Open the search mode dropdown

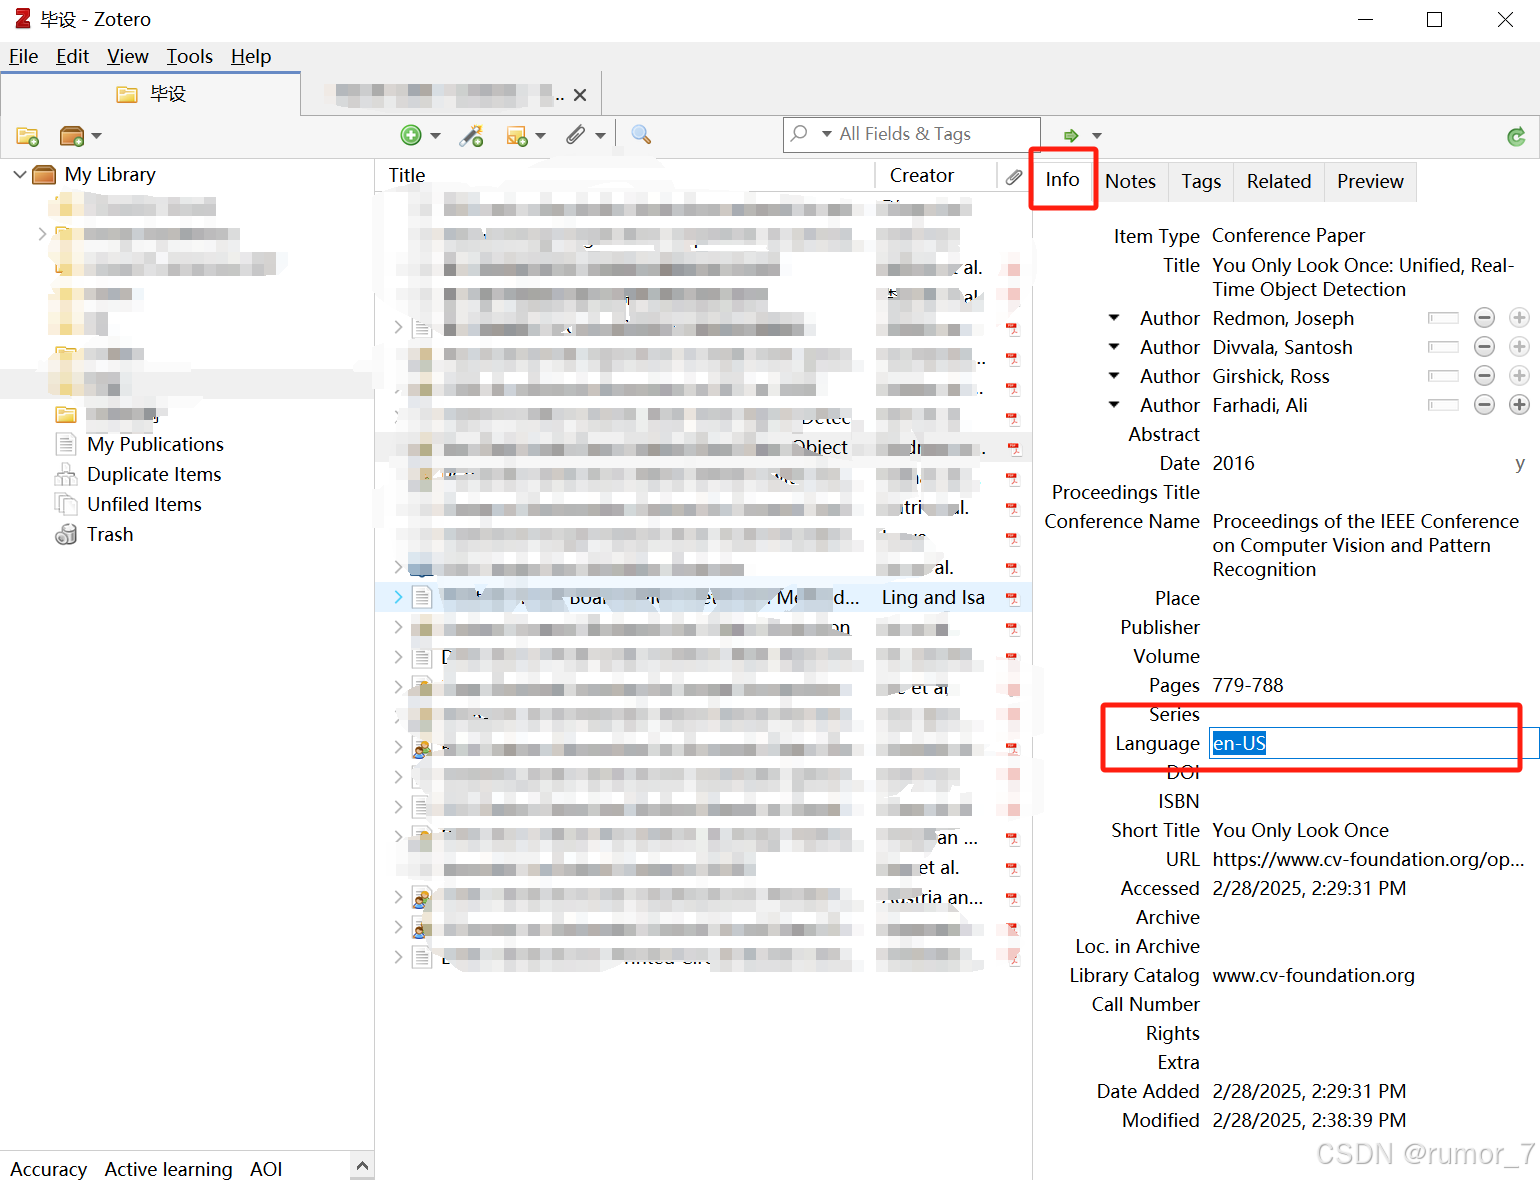[x=827, y=134]
